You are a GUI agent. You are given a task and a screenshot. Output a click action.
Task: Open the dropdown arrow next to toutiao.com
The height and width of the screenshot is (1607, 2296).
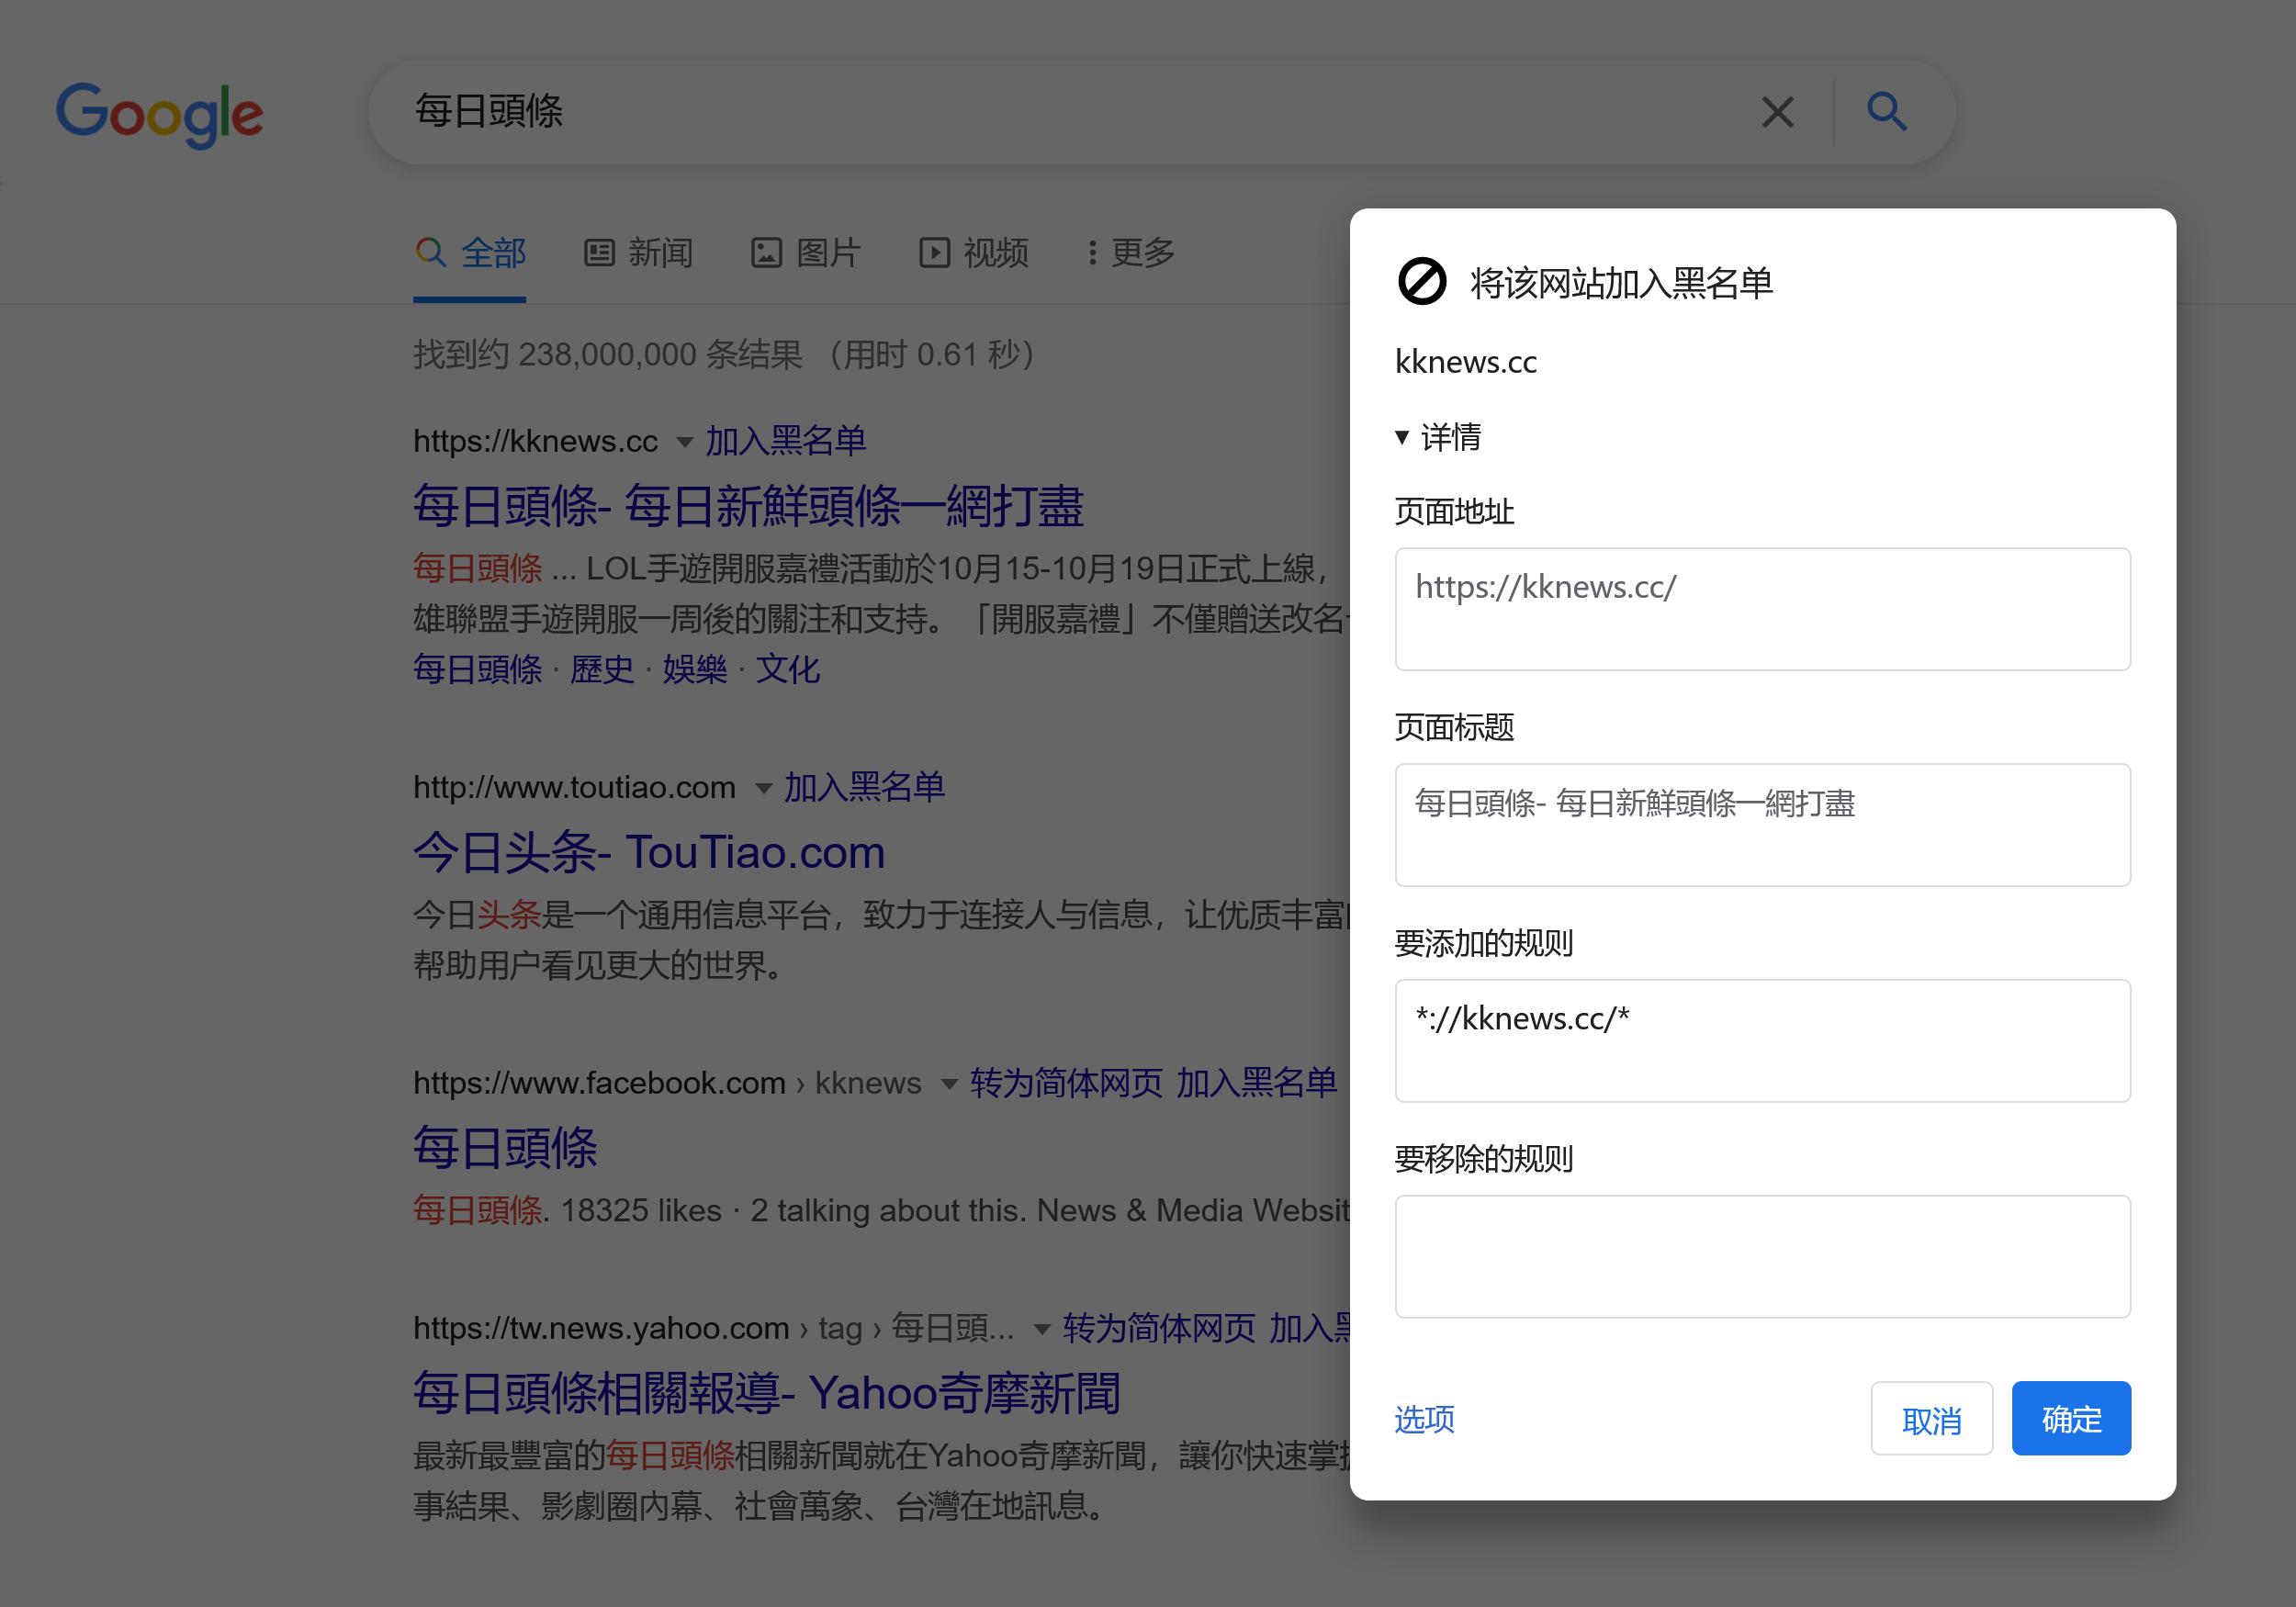(764, 788)
